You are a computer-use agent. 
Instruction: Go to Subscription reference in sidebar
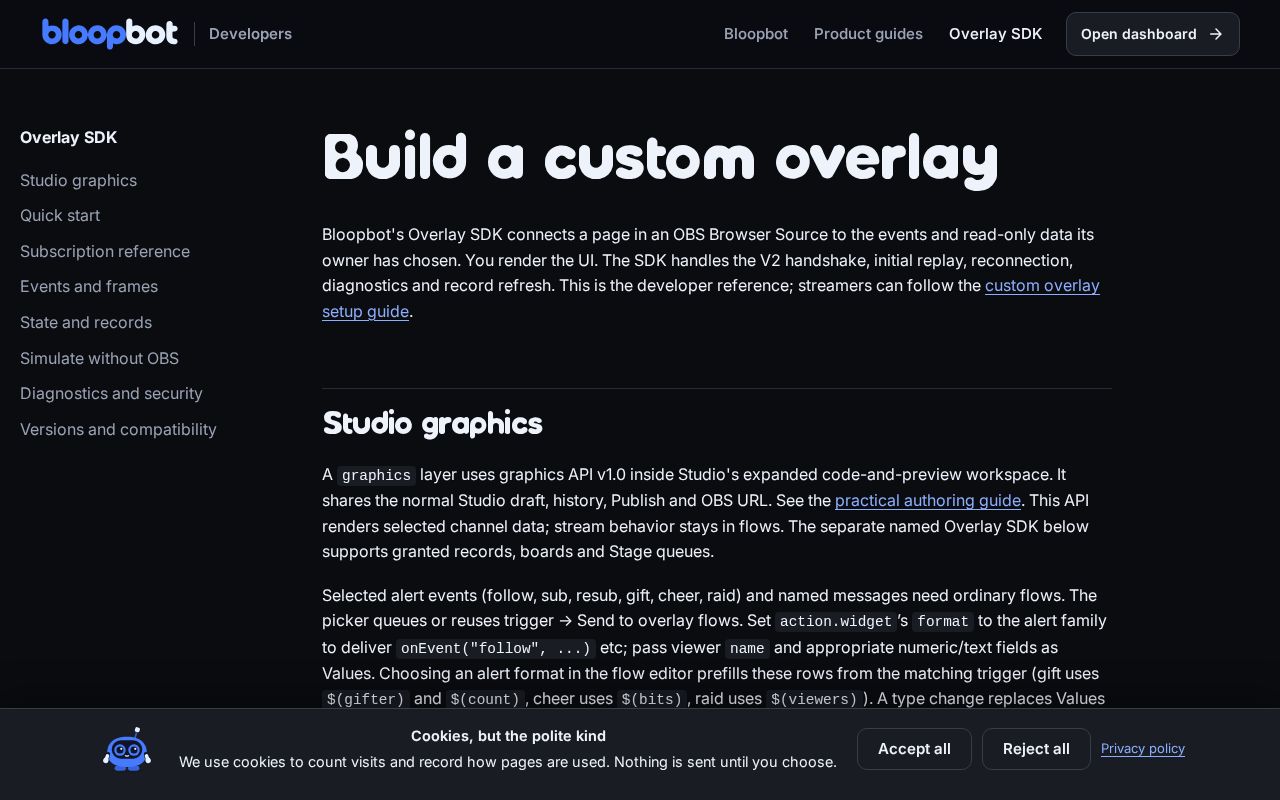pyautogui.click(x=105, y=251)
